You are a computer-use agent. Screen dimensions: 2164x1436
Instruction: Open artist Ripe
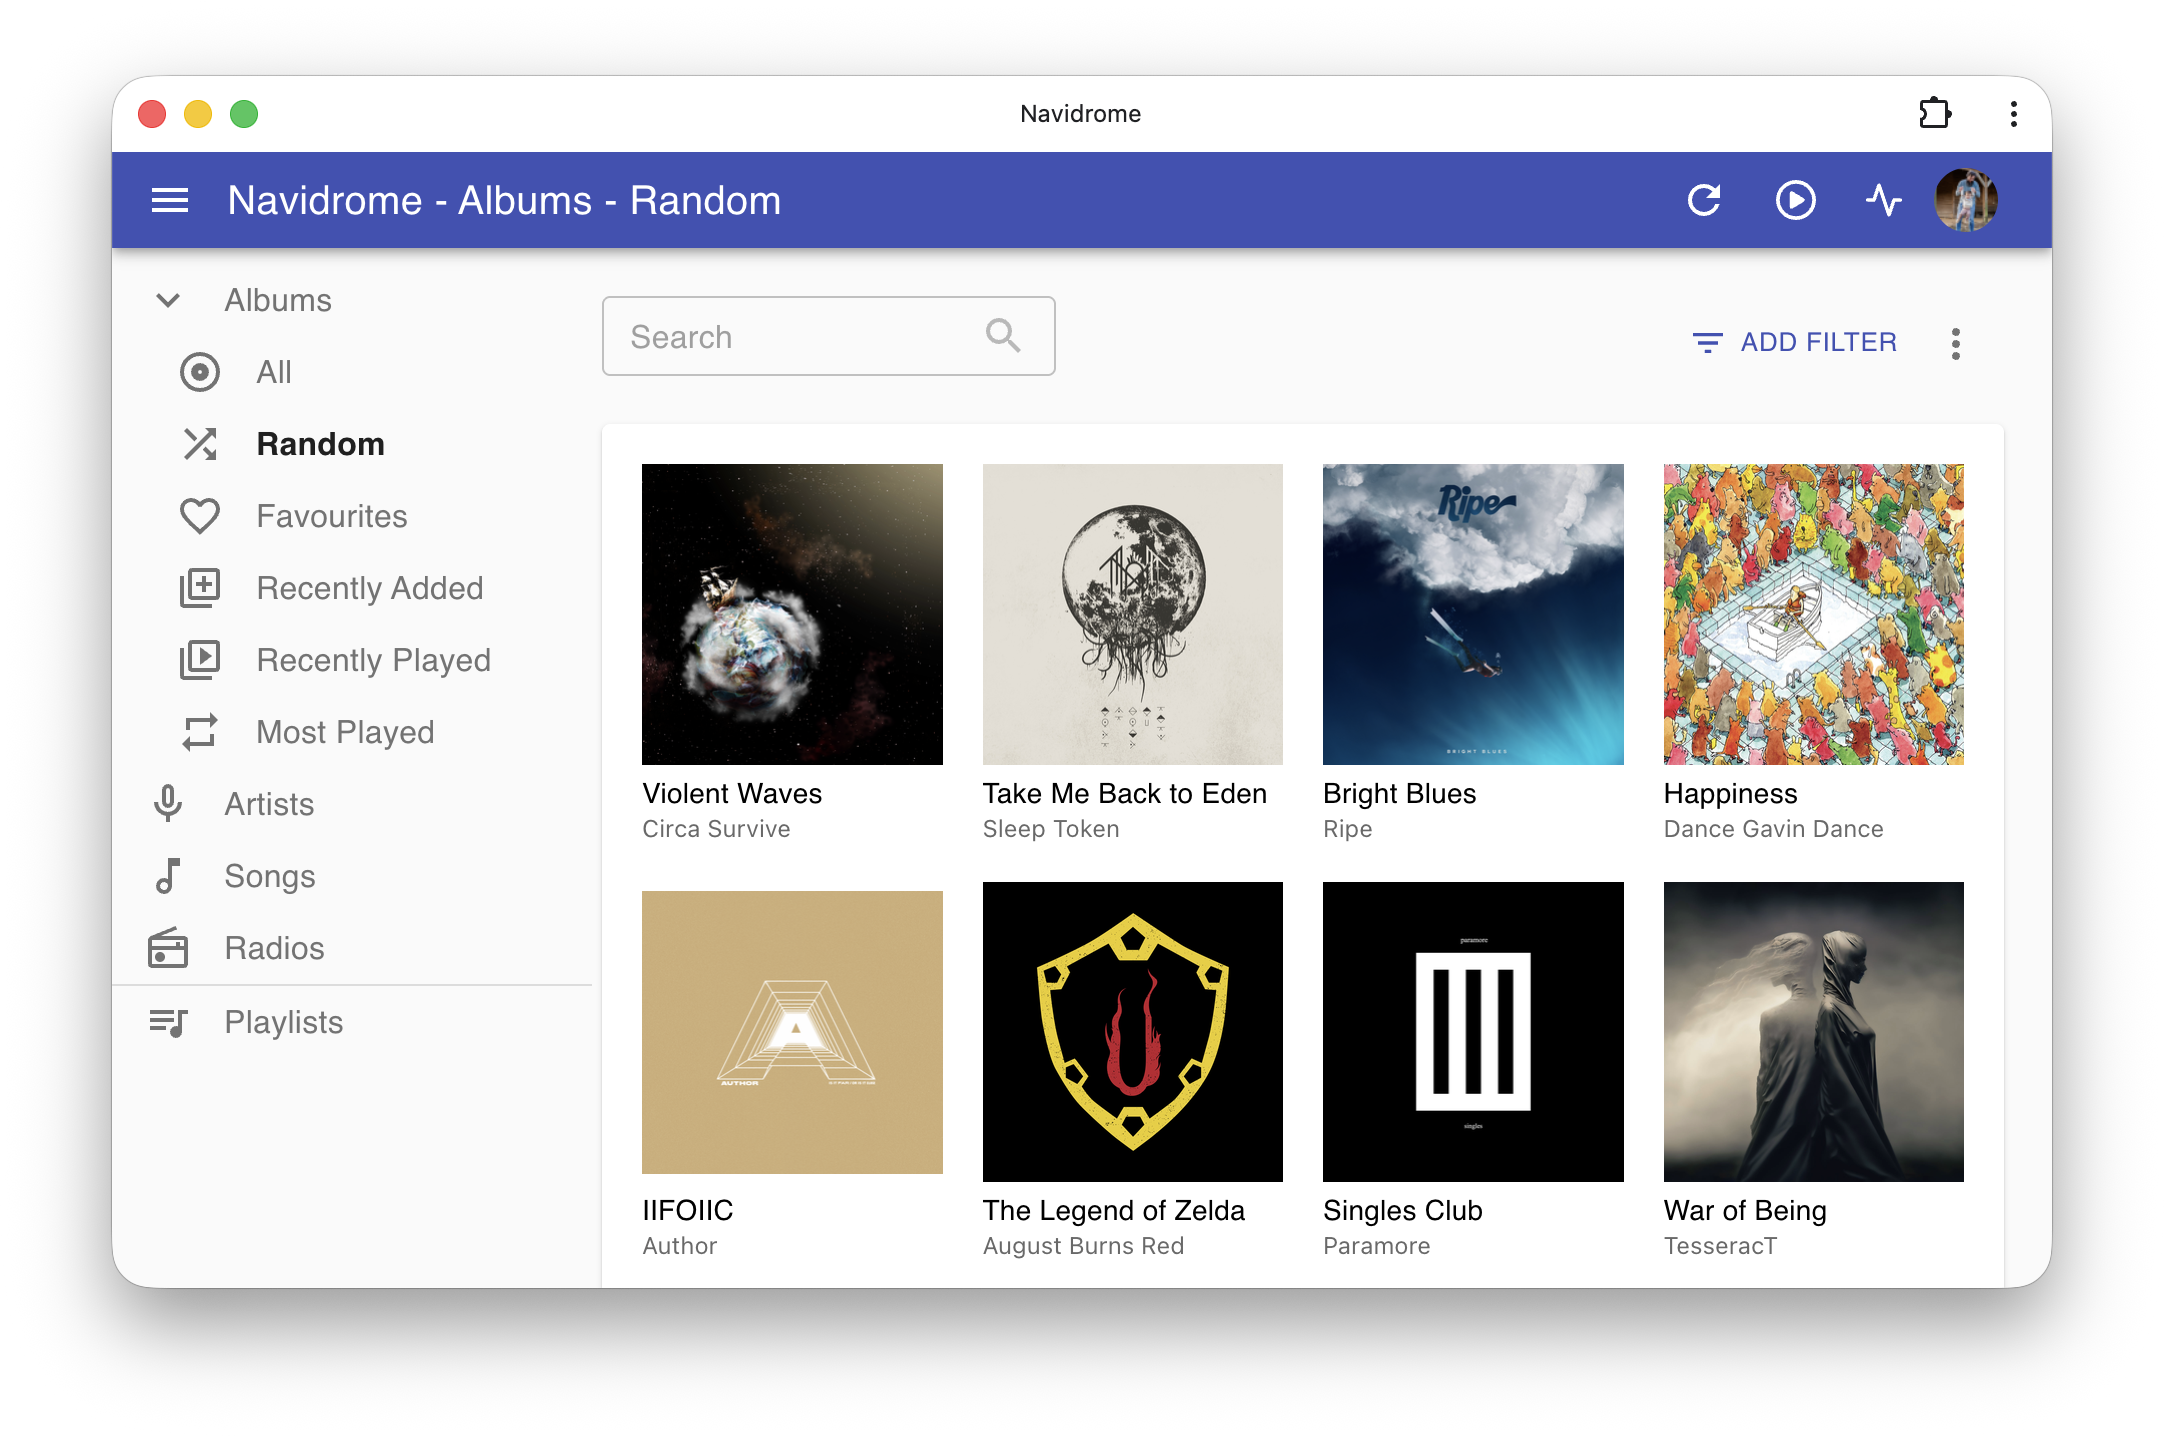(x=1348, y=829)
